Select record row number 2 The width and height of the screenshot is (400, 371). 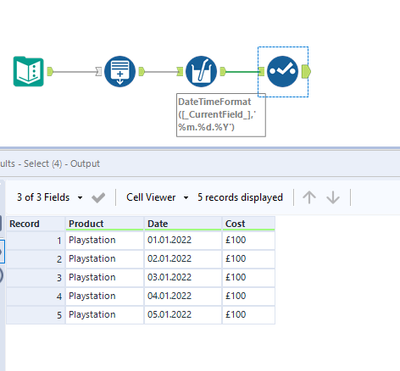coord(36,259)
